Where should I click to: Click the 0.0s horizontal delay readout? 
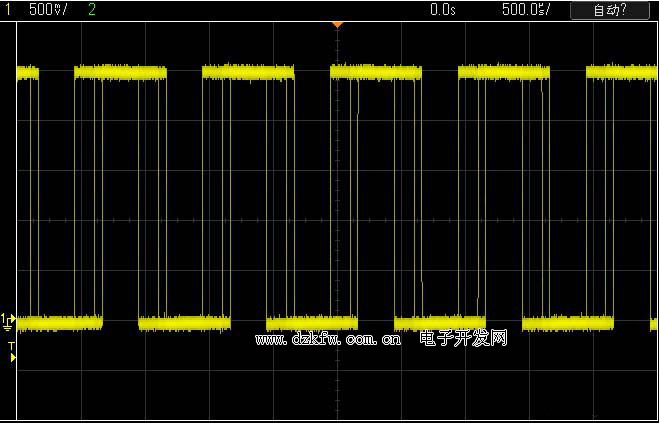(442, 9)
